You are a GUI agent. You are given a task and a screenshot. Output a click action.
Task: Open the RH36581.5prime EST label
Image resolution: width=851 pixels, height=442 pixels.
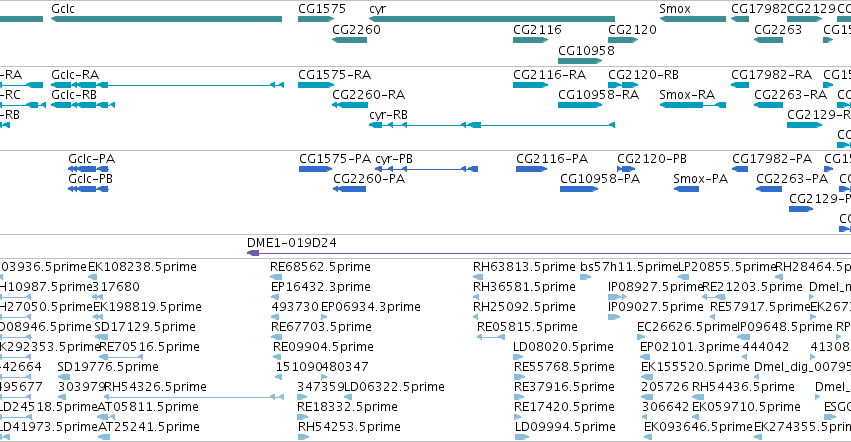pos(524,287)
